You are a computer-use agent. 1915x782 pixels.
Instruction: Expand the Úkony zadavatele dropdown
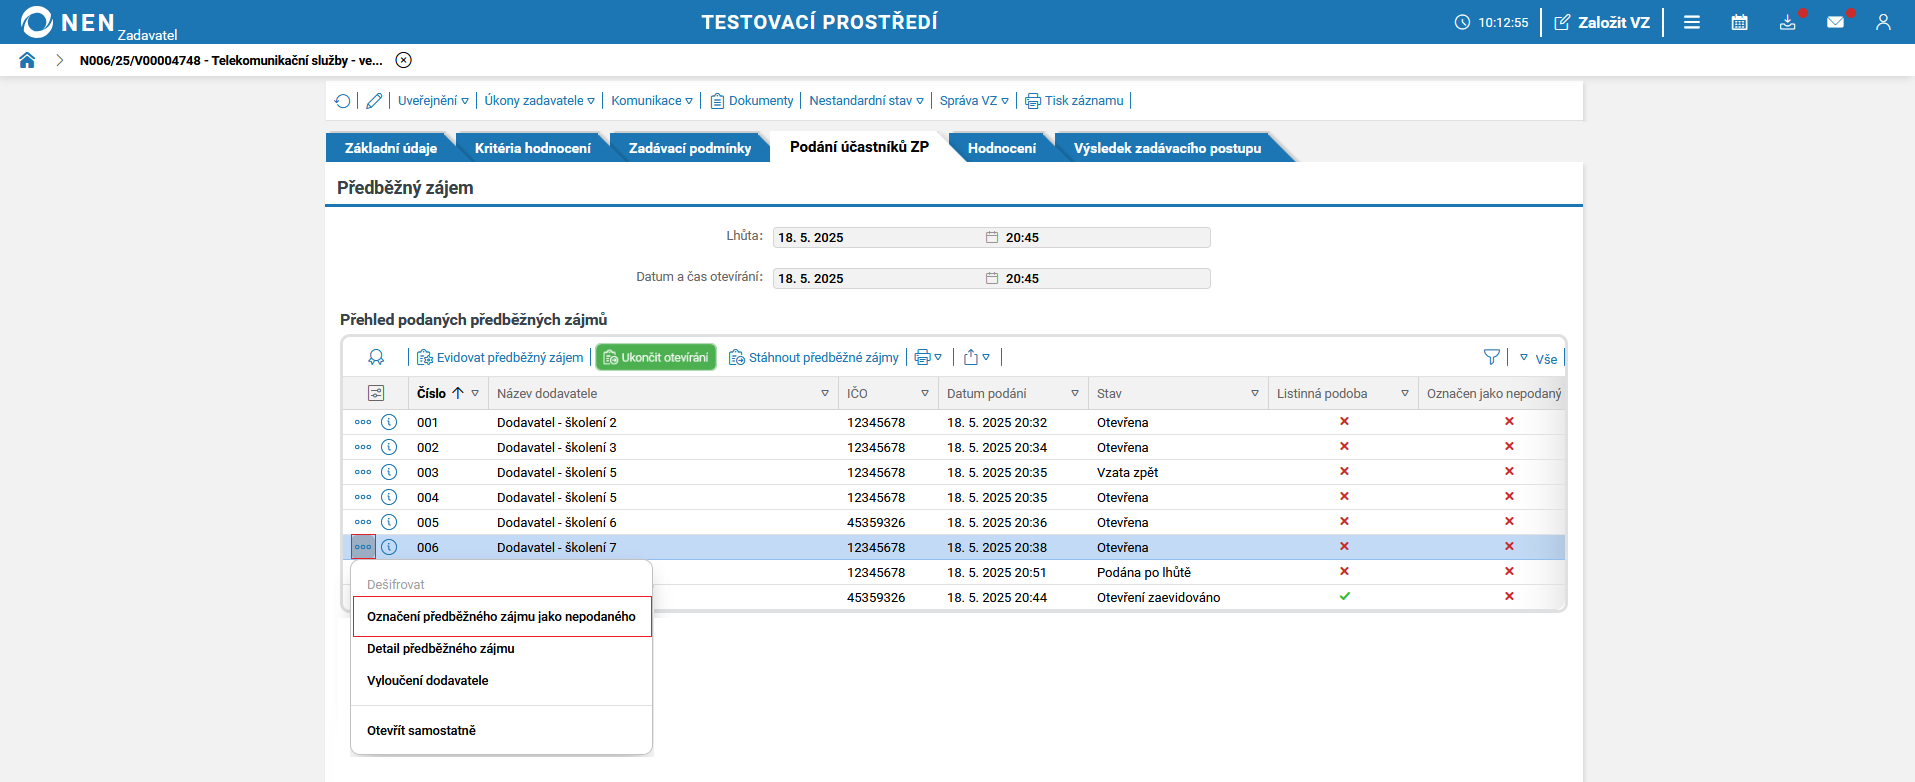[539, 101]
